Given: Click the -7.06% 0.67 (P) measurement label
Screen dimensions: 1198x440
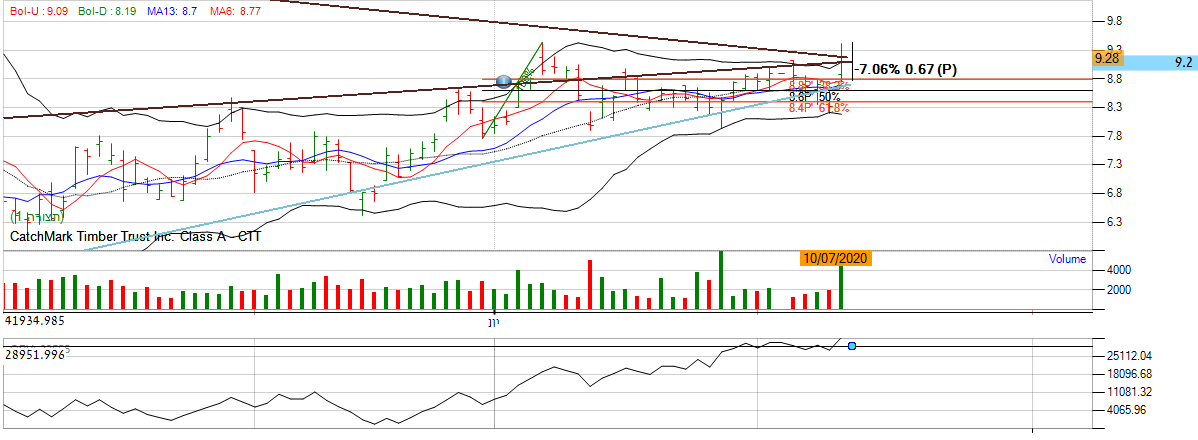Looking at the screenshot, I should tap(907, 69).
